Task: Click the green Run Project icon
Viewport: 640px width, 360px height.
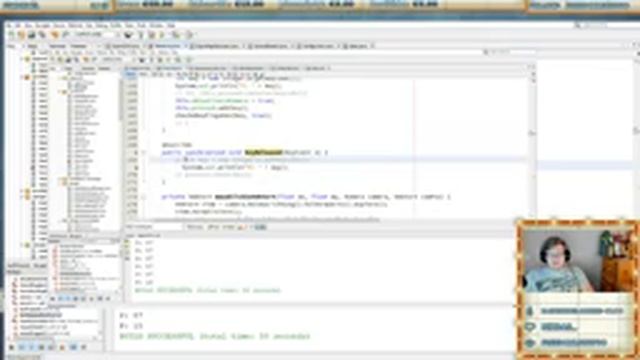Action: click(162, 35)
